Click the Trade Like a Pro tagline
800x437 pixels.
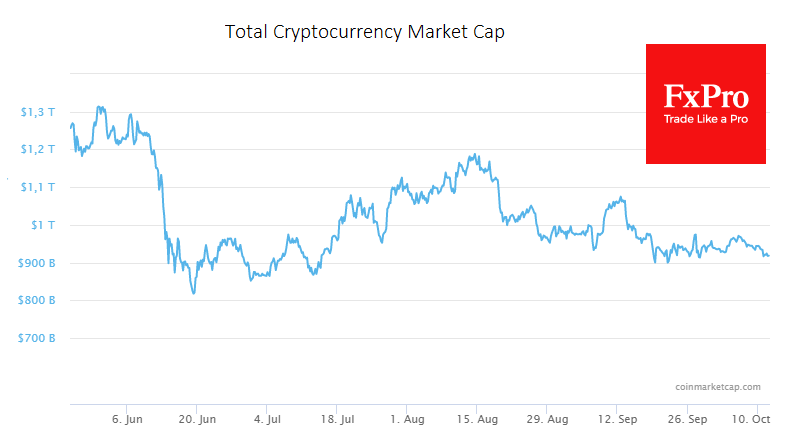[706, 120]
